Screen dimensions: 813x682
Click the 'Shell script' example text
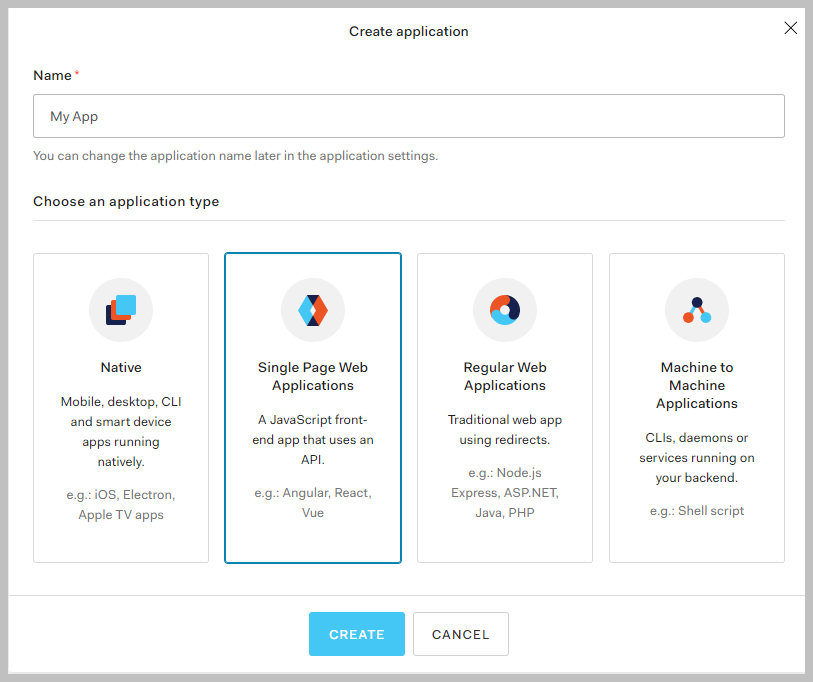click(x=697, y=511)
